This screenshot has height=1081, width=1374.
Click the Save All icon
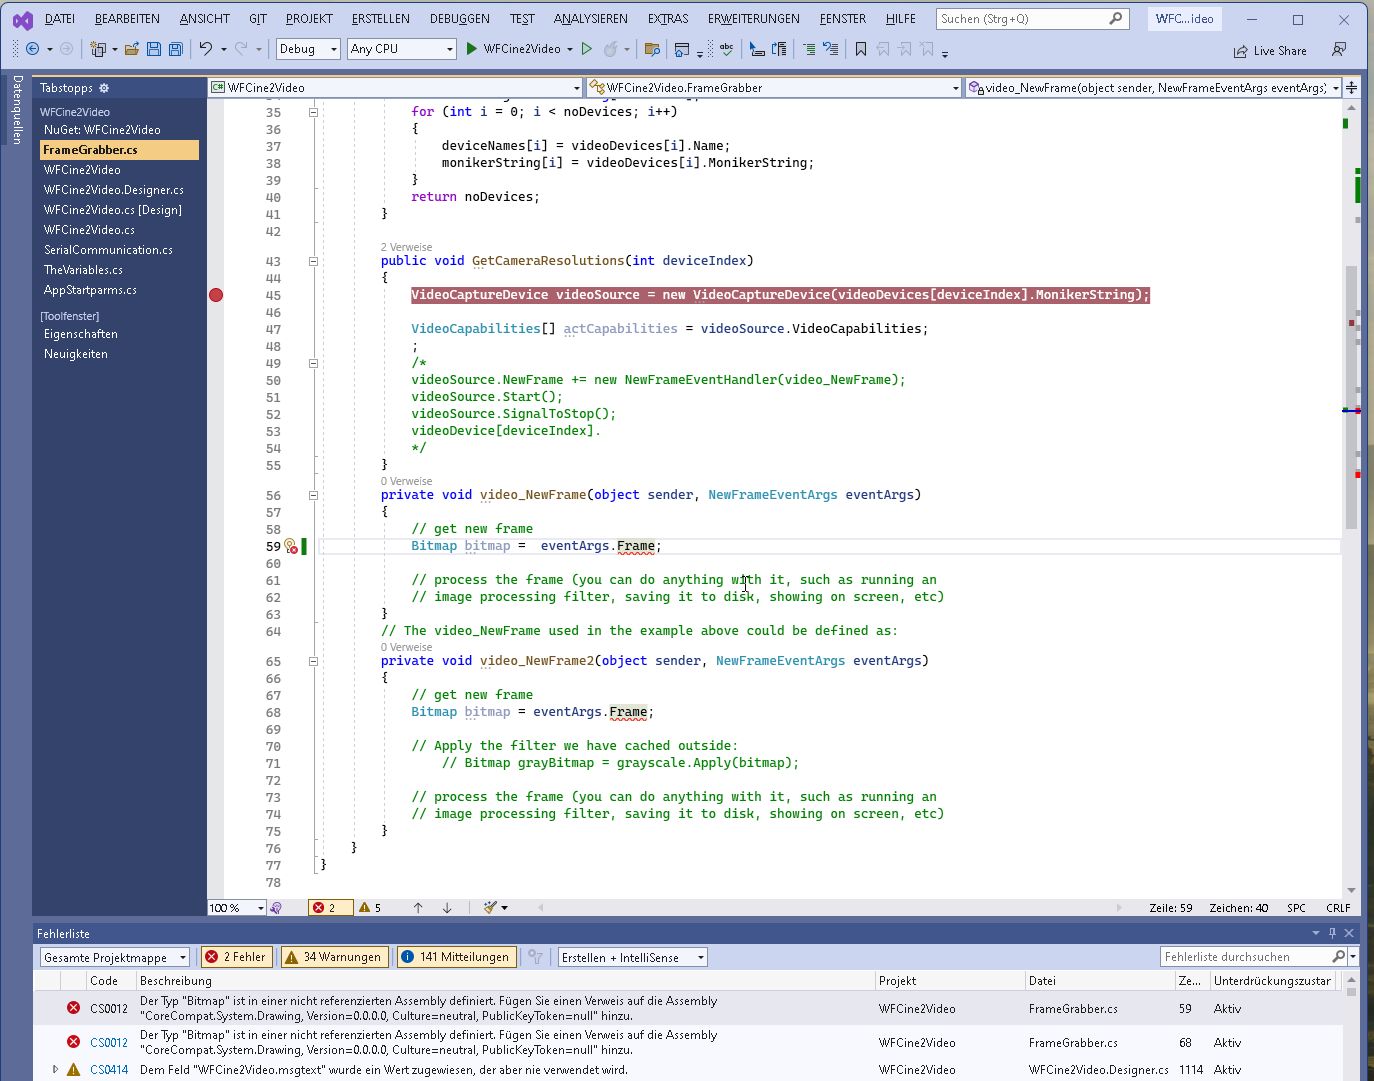pyautogui.click(x=174, y=48)
